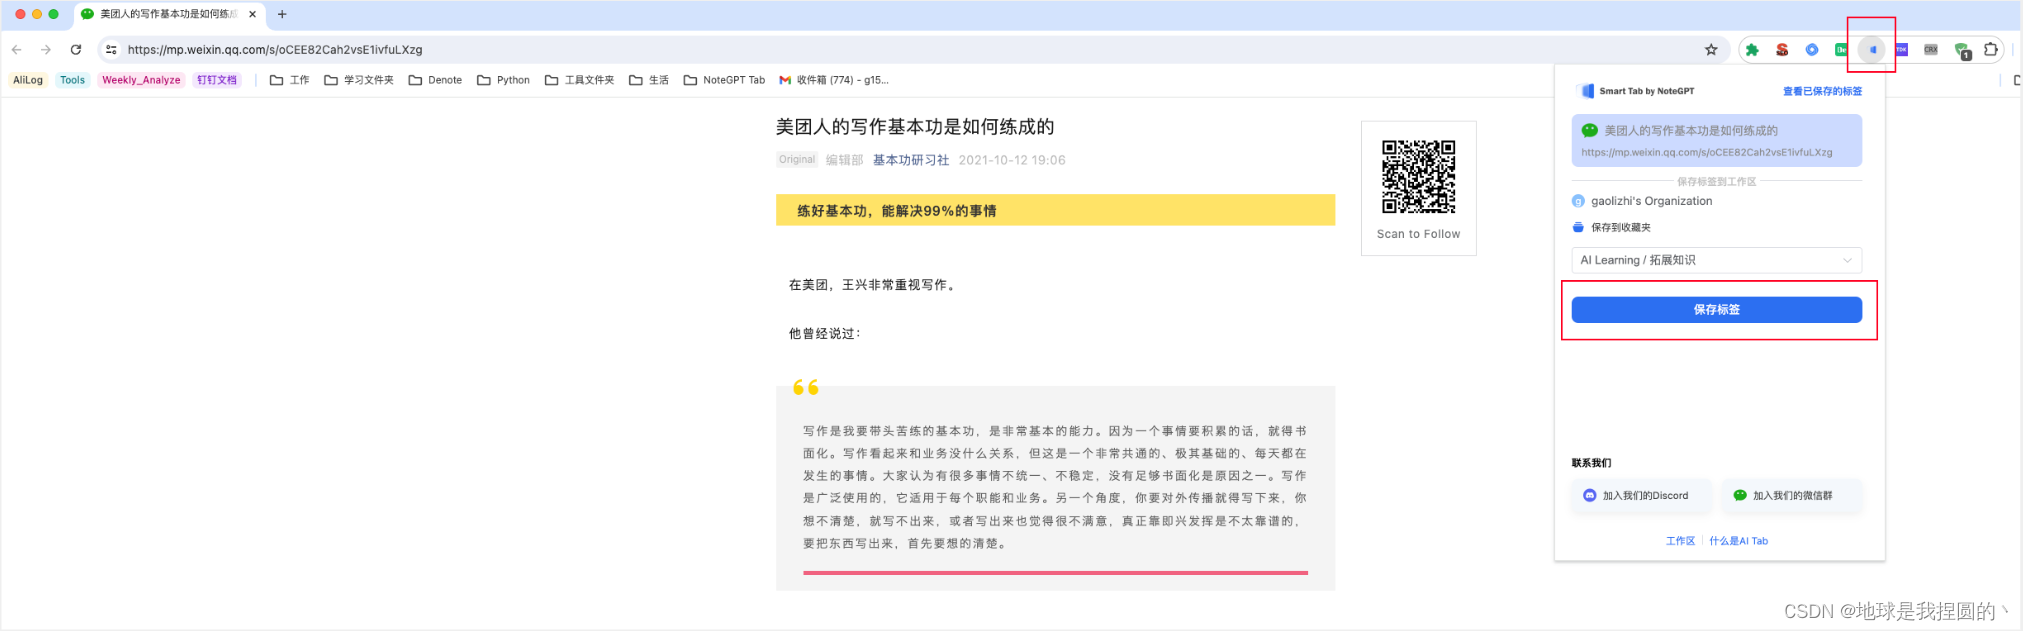Click the 基本功研习社 account link

[x=911, y=160]
